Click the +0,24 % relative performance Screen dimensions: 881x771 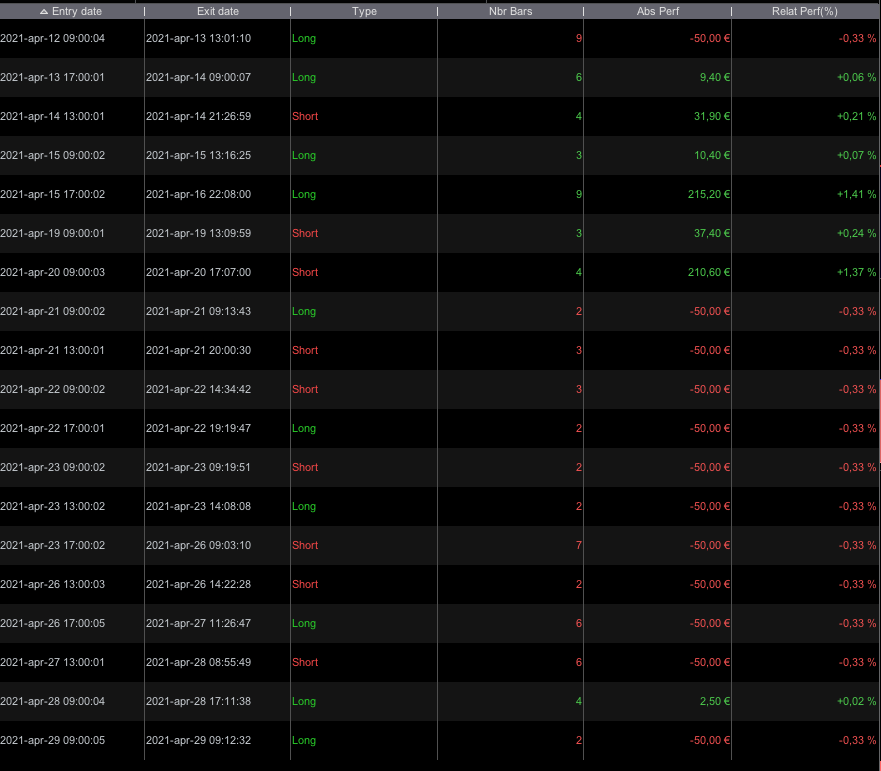point(856,233)
